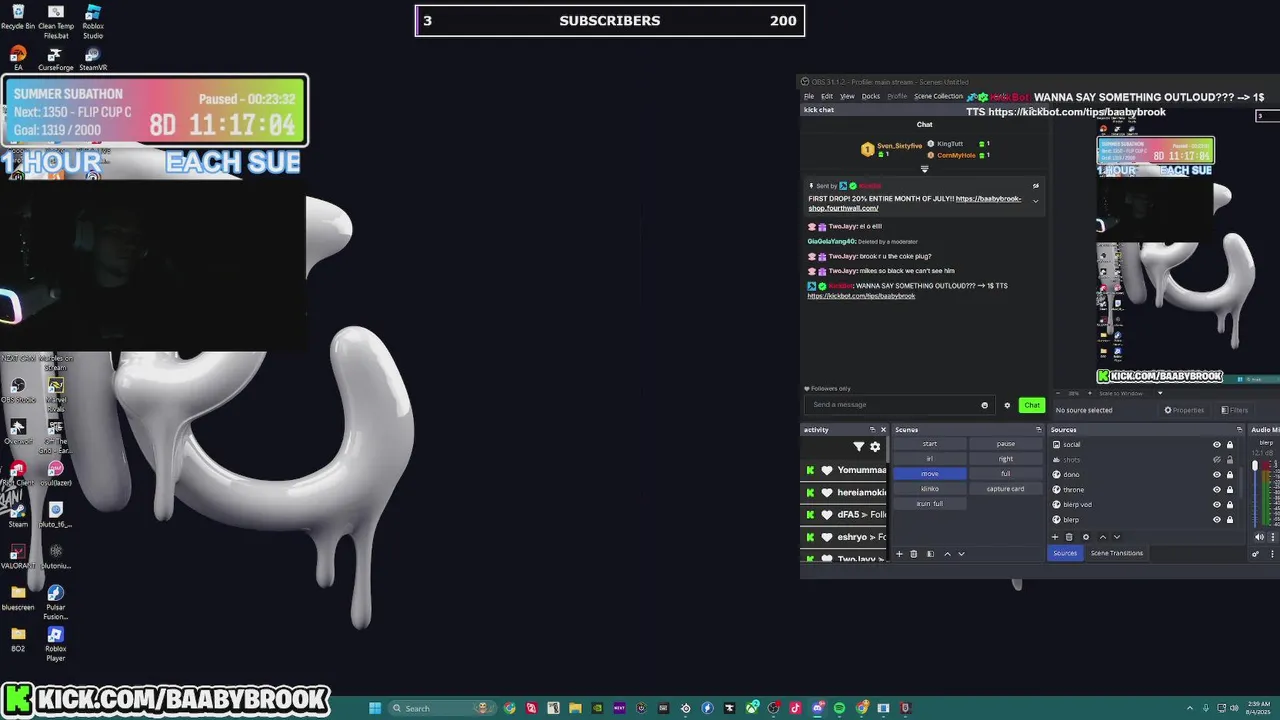Open source Filters button
This screenshot has height=720, width=1280.
pyautogui.click(x=1235, y=410)
